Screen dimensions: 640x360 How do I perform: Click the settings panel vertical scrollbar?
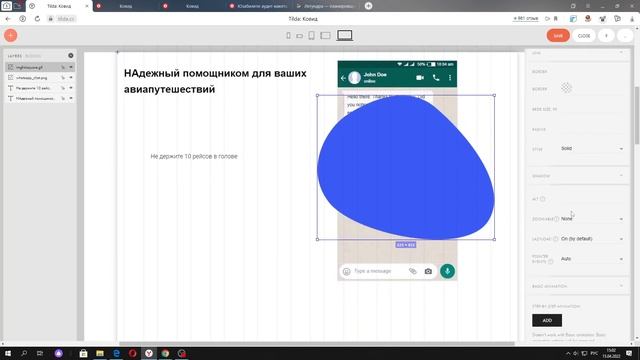(x=637, y=115)
